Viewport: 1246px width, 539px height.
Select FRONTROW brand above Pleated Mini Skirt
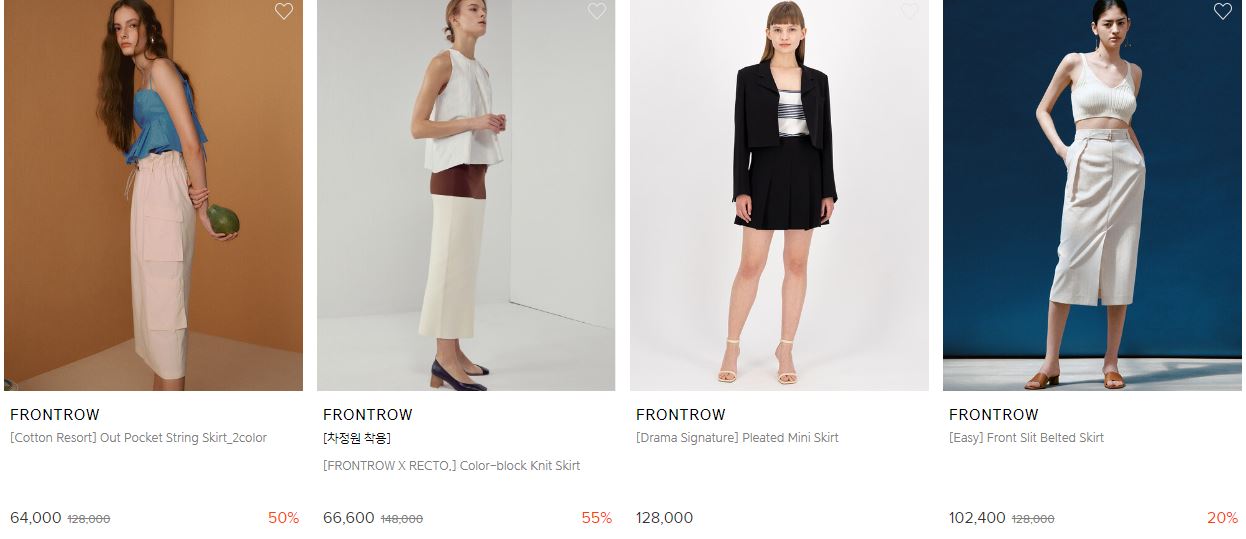[681, 415]
